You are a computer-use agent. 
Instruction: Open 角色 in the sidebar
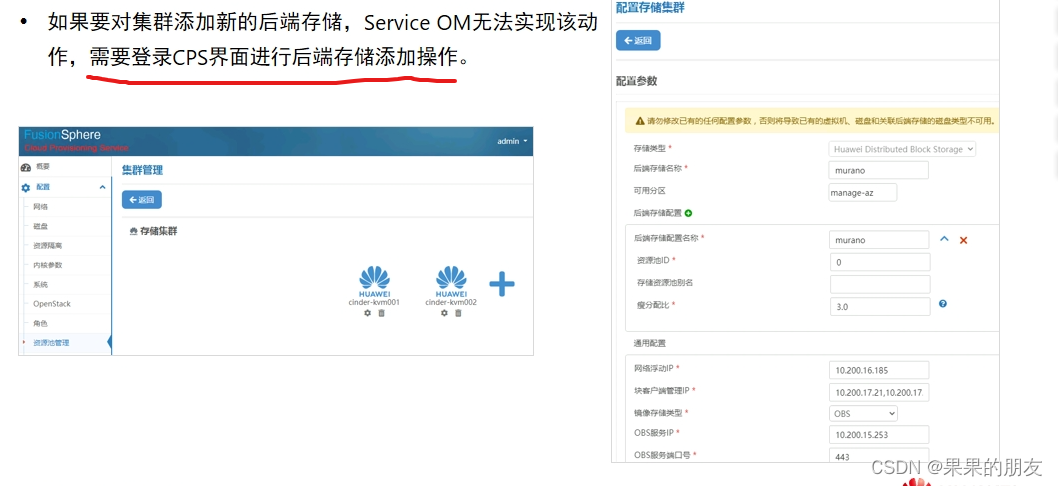40,323
